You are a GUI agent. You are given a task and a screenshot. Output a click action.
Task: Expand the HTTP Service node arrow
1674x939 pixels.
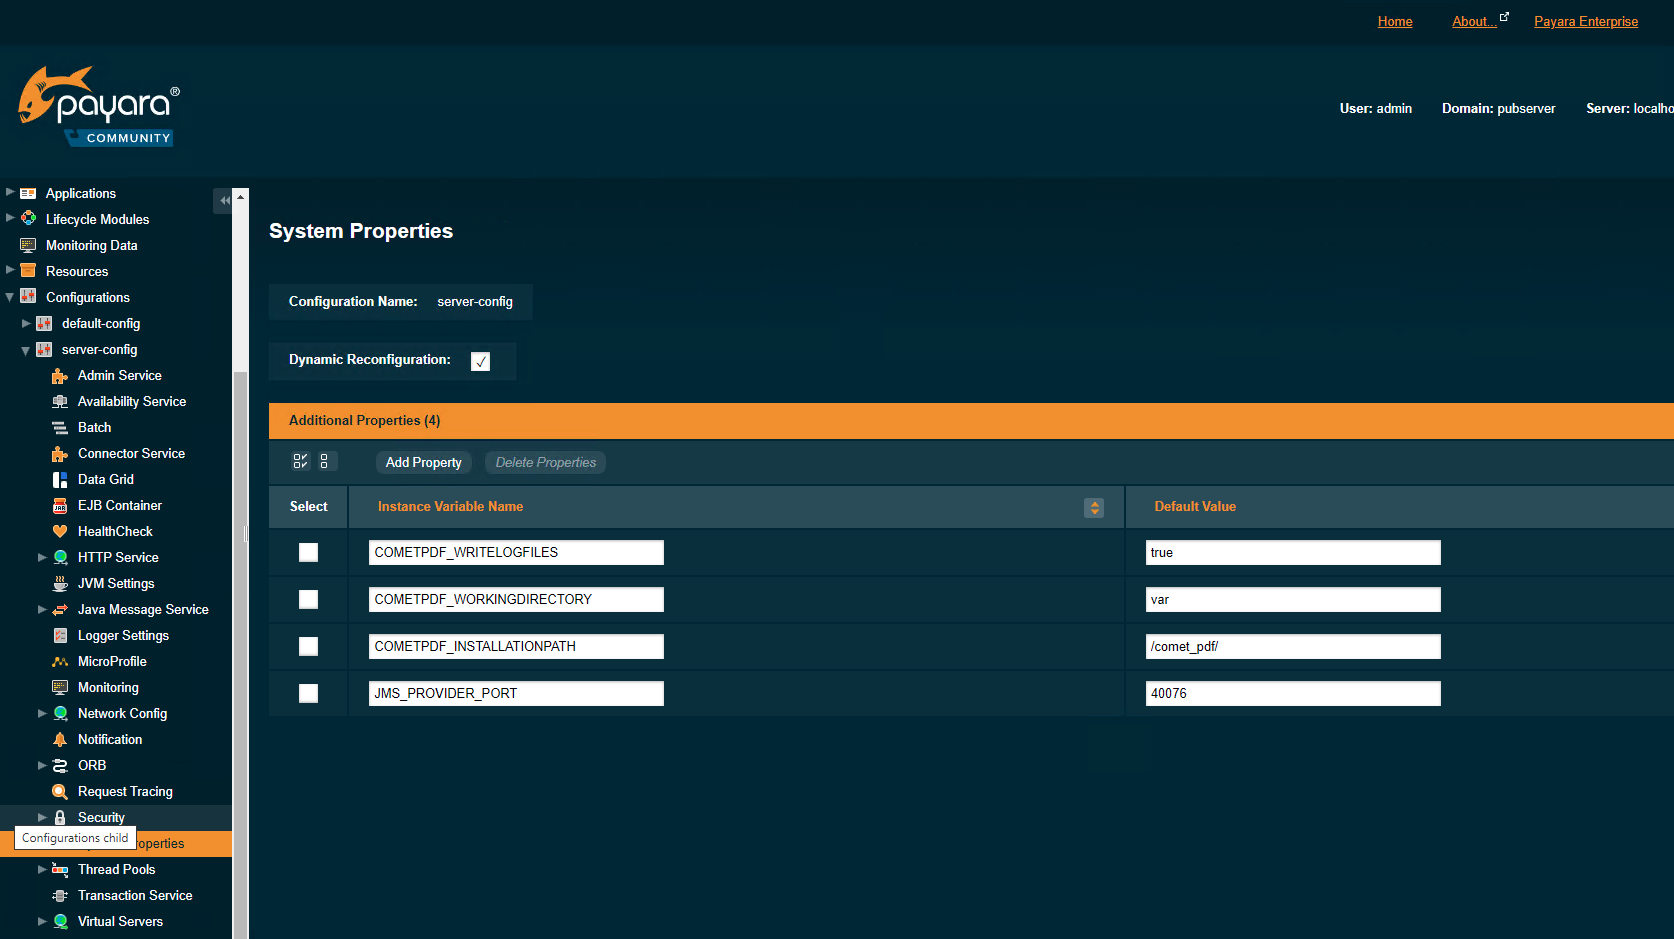[42, 558]
